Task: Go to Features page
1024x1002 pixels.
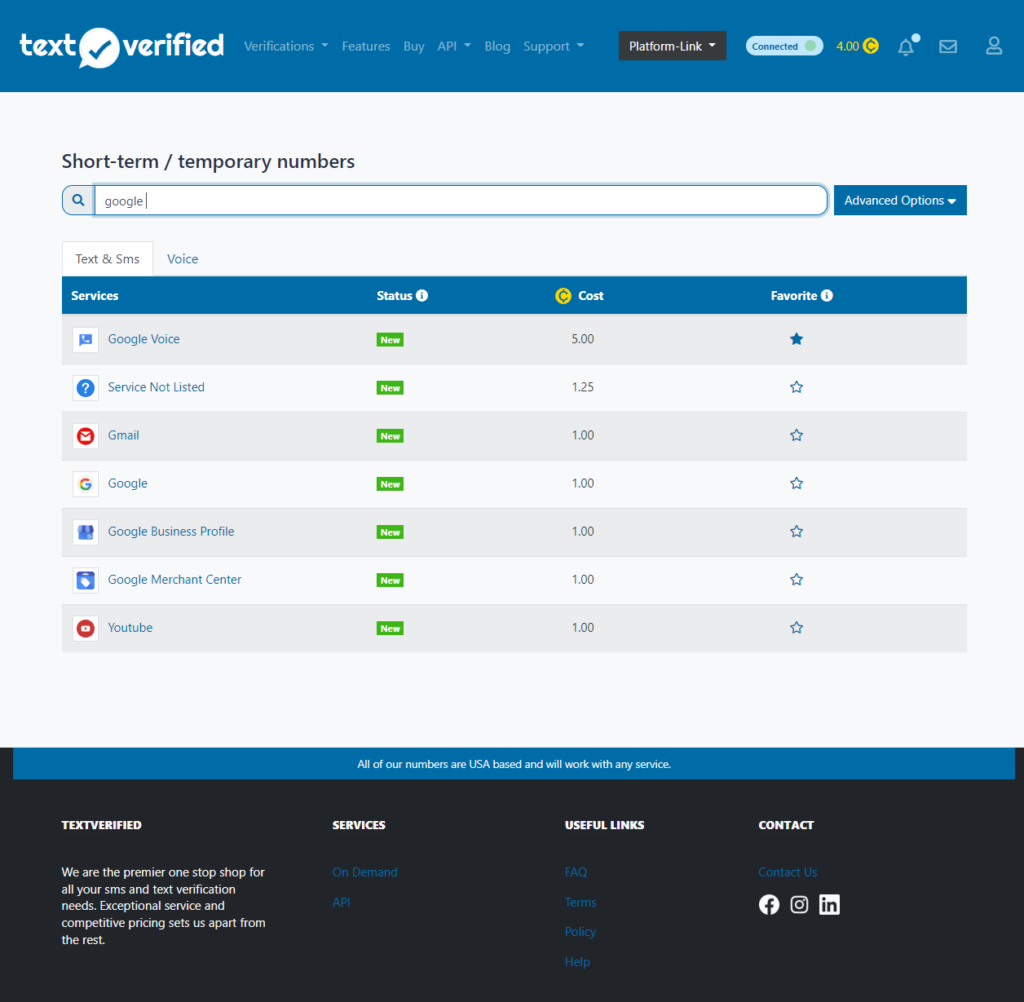Action: (366, 46)
